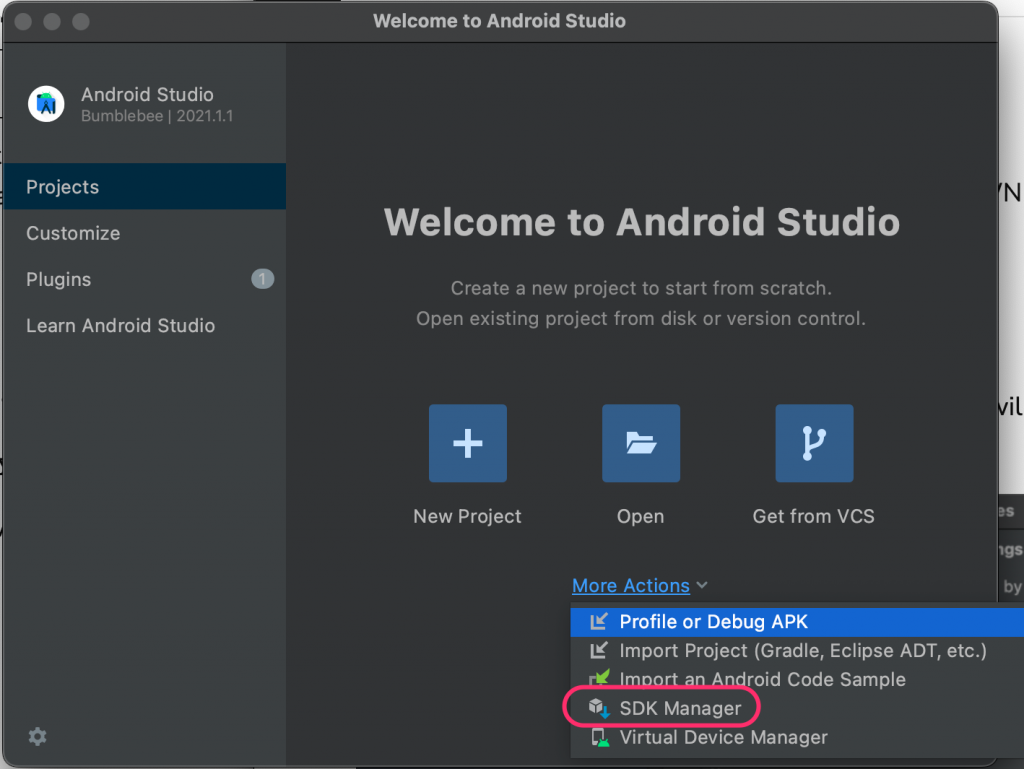Click the Get from VCS branch icon
This screenshot has width=1024, height=769.
pyautogui.click(x=814, y=443)
